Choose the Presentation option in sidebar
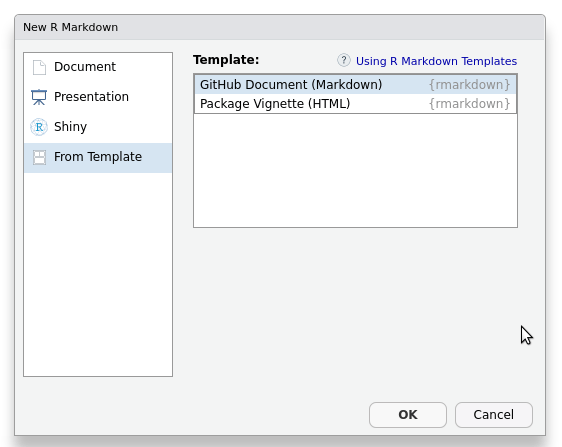 tap(98, 97)
